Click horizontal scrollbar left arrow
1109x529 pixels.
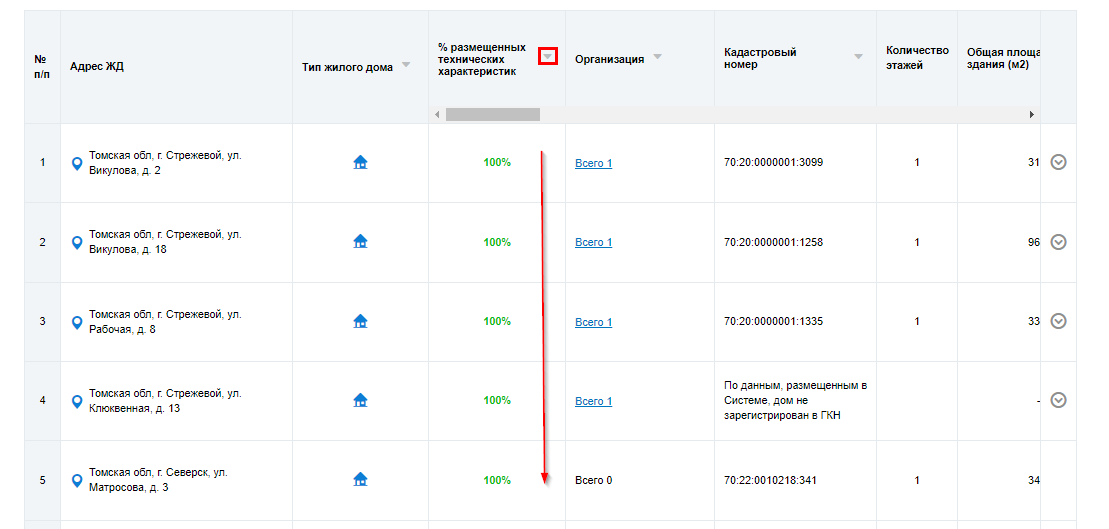pos(437,115)
